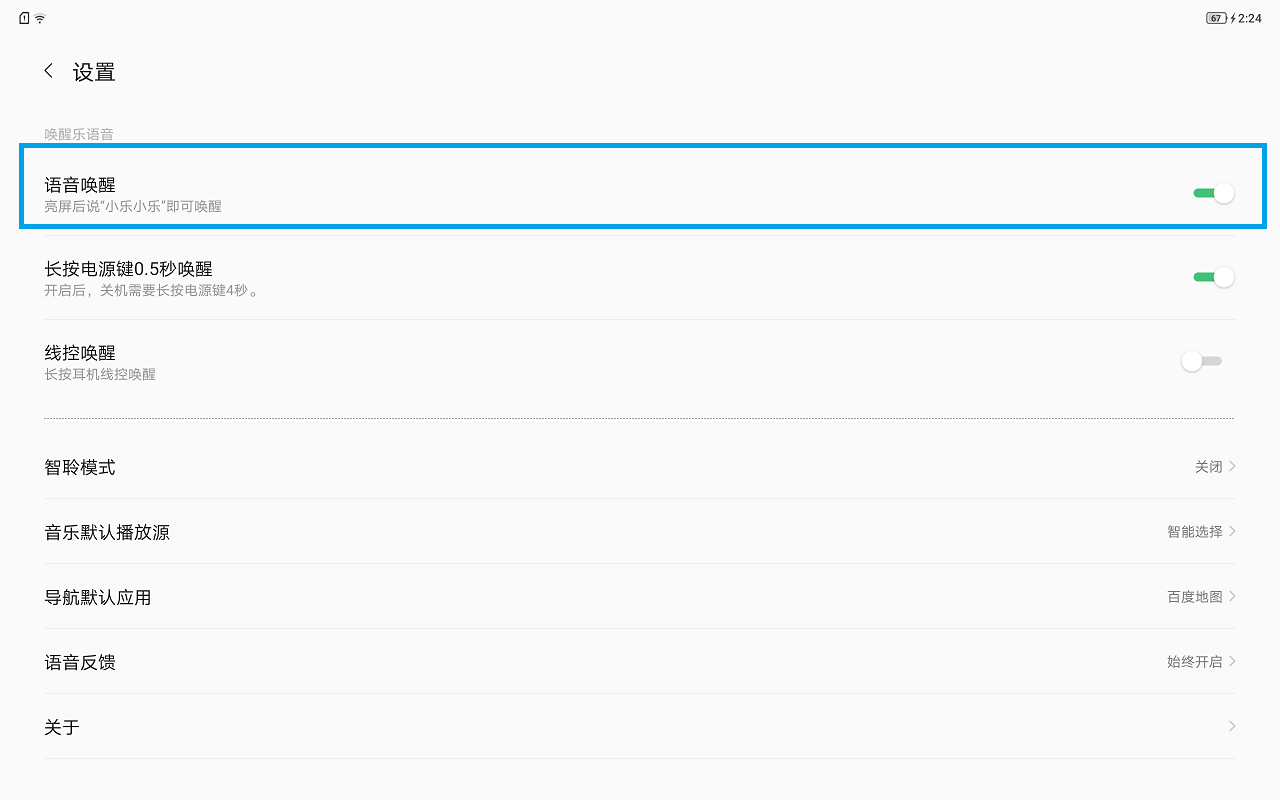Open 智聆模式 chevron arrow
This screenshot has width=1280, height=800.
1232,466
